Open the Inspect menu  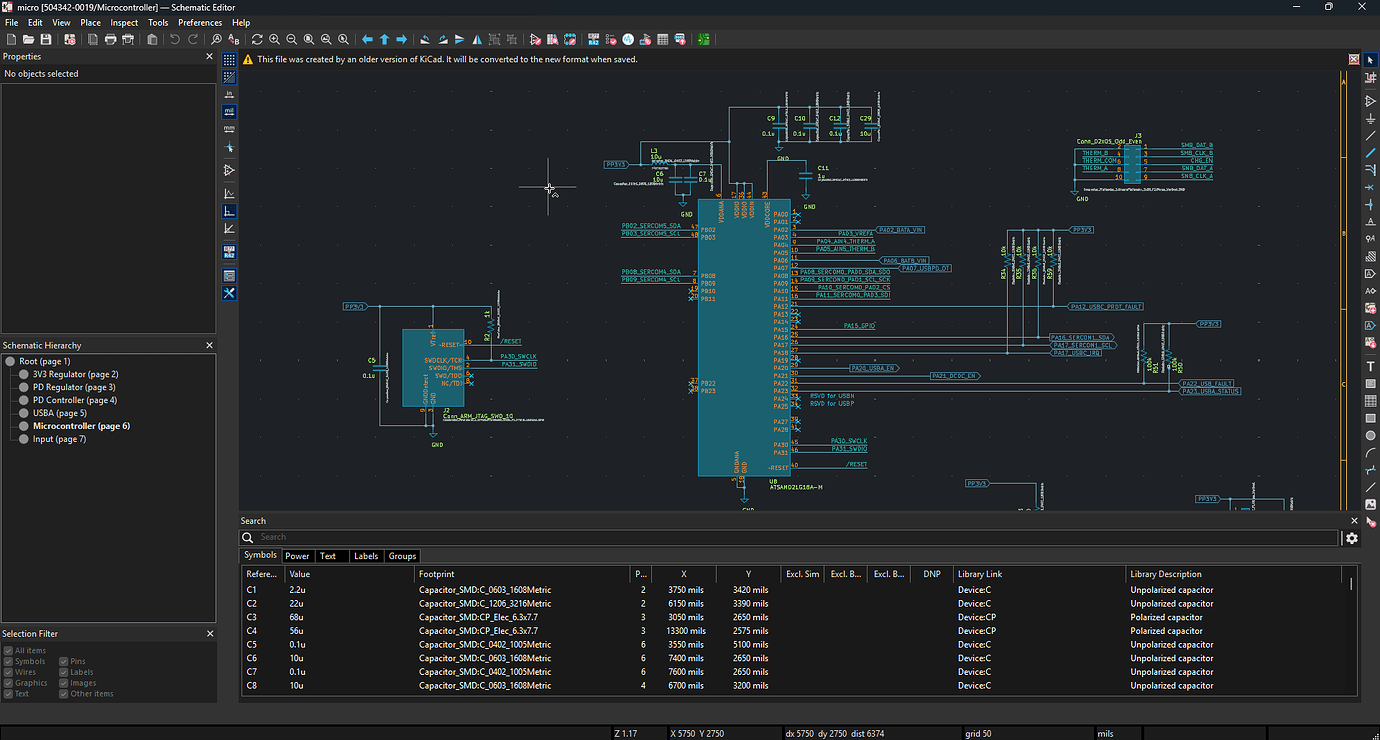click(x=123, y=22)
